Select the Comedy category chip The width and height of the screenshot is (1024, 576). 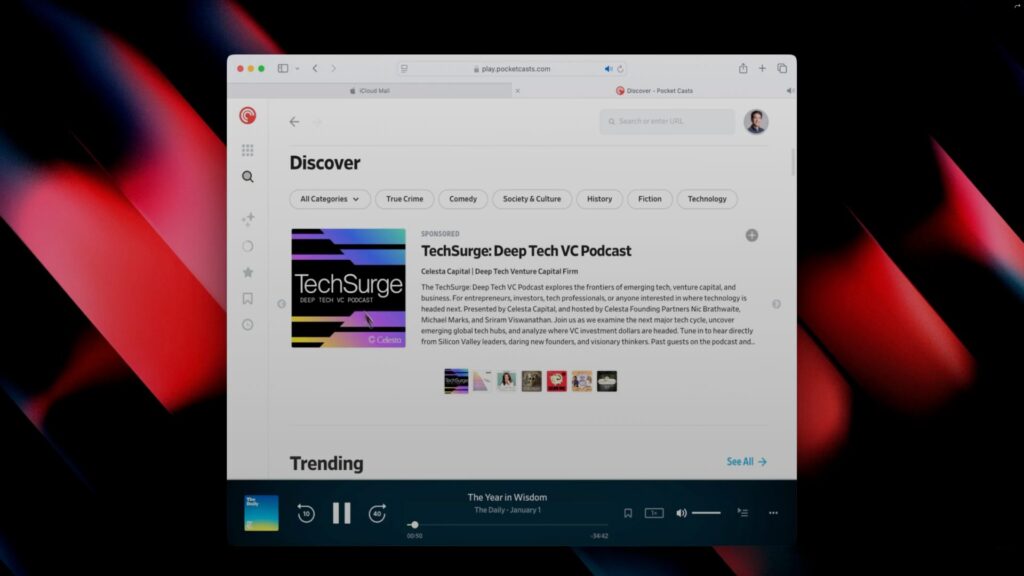point(462,199)
